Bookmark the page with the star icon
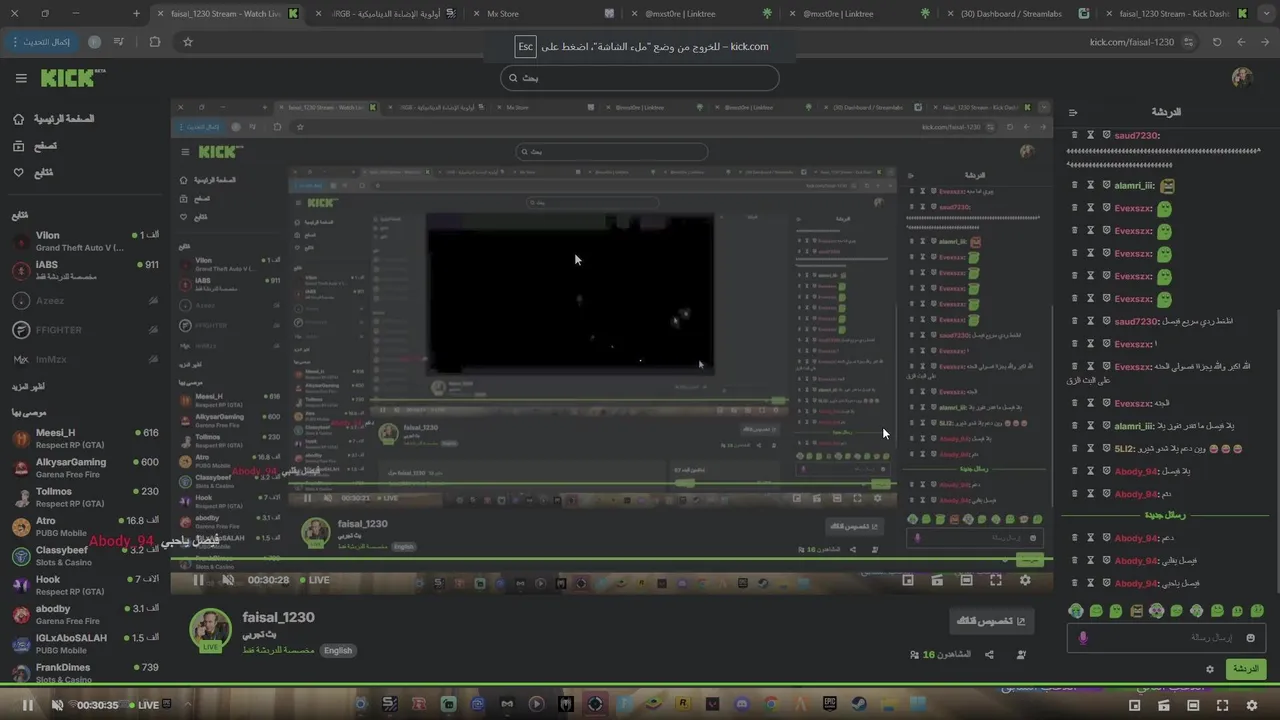 187,42
